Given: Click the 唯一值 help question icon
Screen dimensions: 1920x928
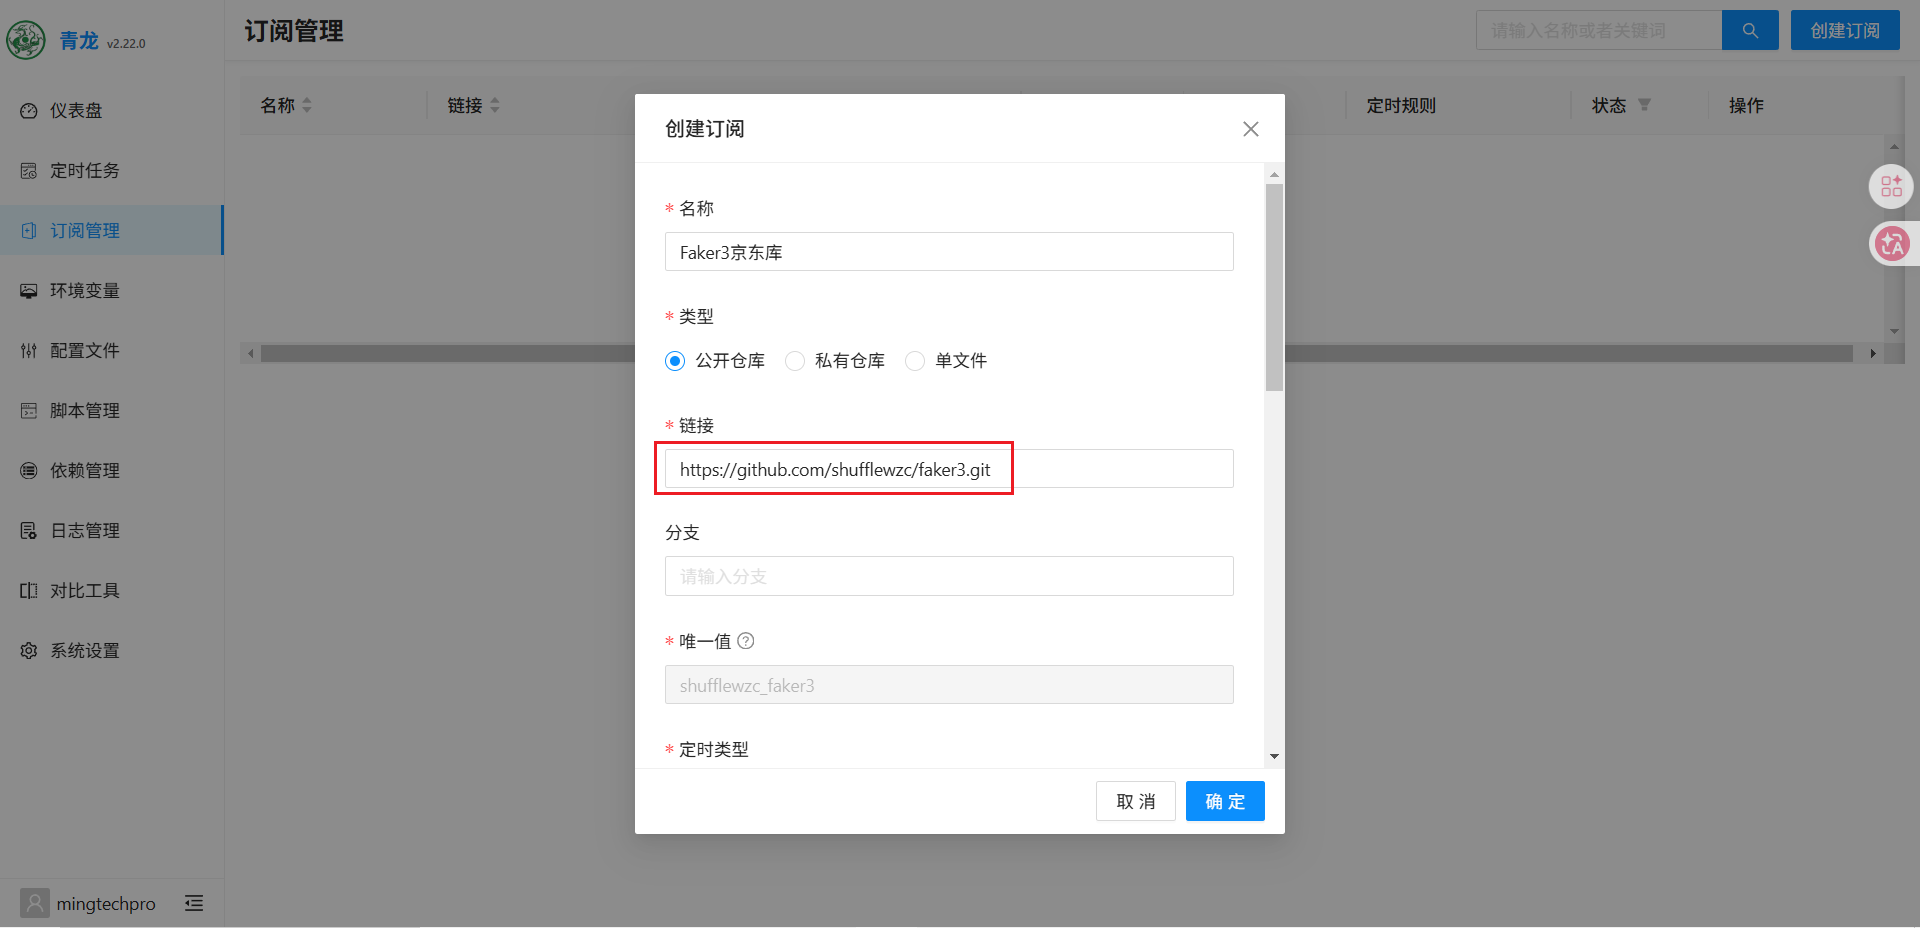Looking at the screenshot, I should [746, 641].
